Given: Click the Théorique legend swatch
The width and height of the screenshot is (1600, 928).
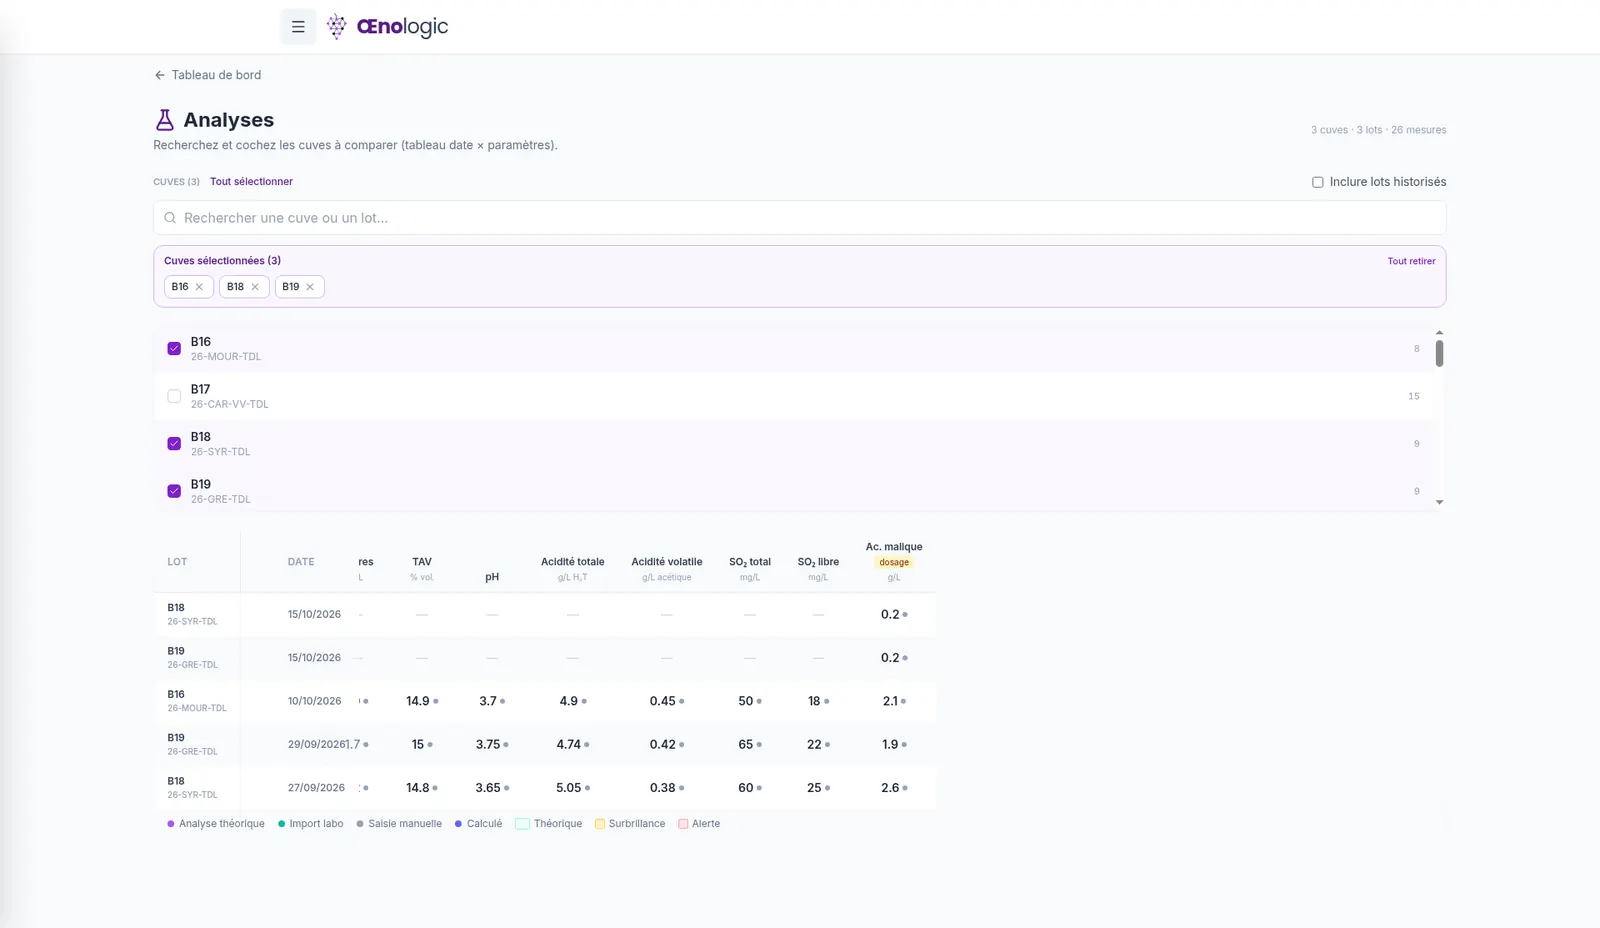Looking at the screenshot, I should click(522, 824).
